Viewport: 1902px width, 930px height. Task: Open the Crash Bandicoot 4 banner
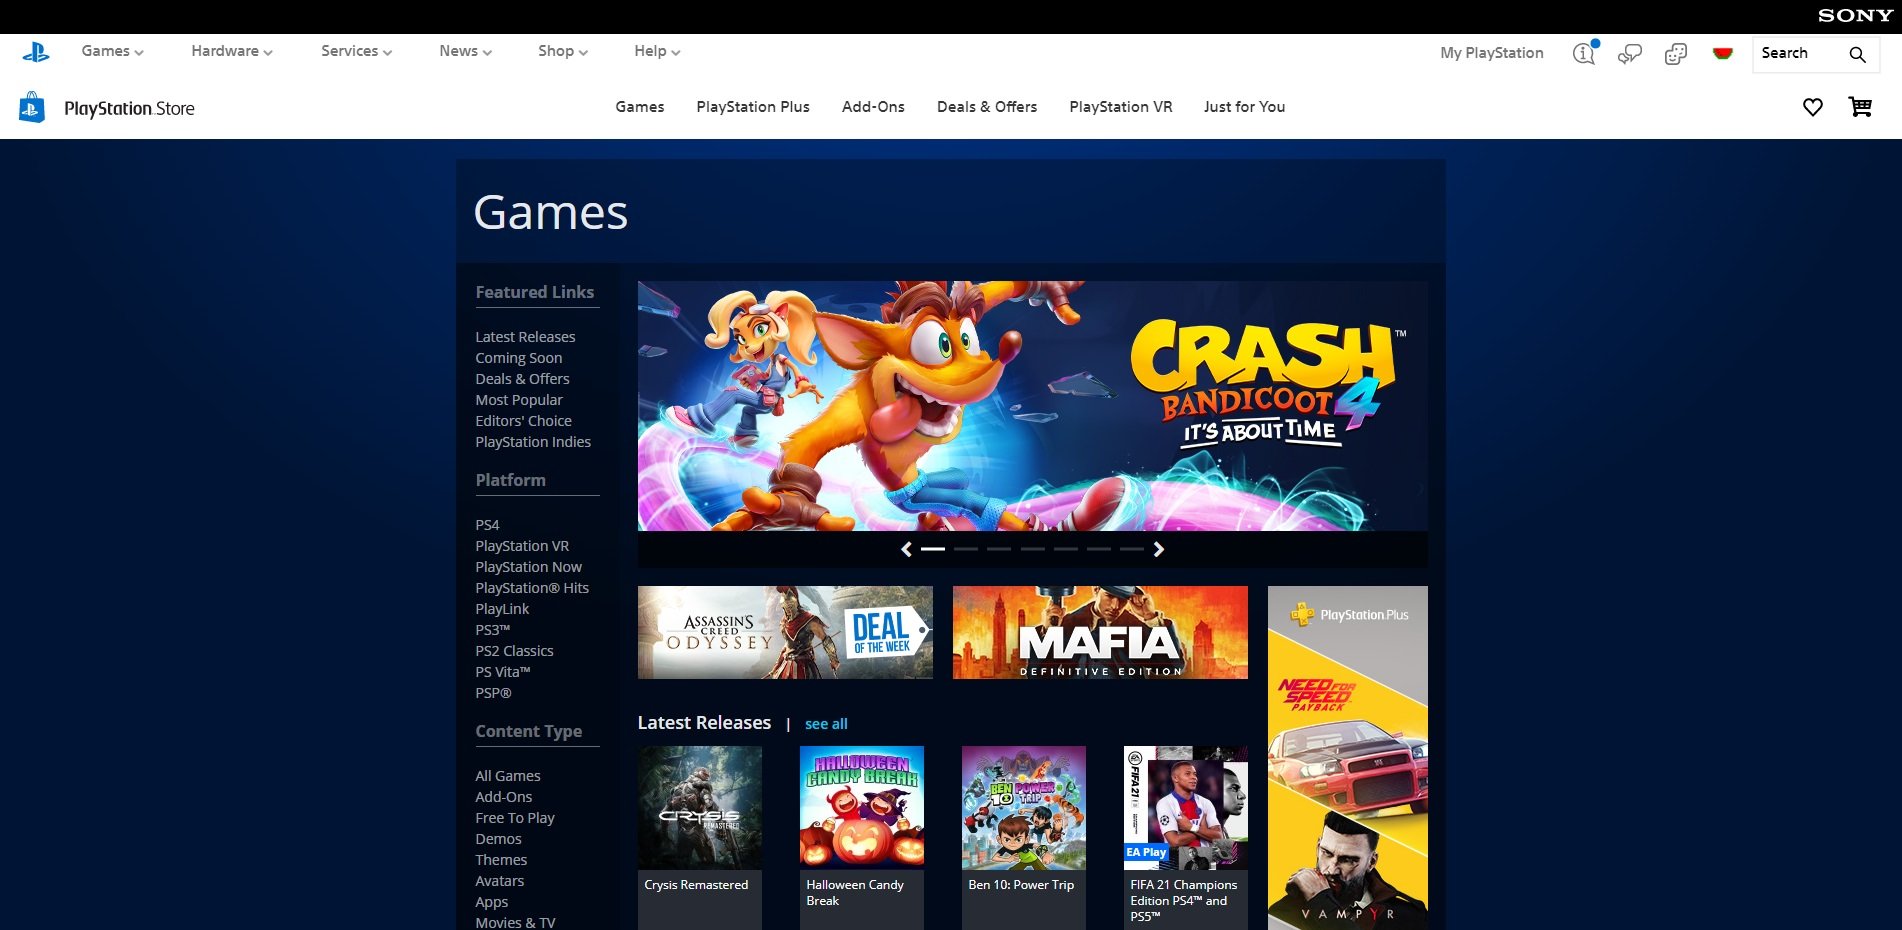pyautogui.click(x=1033, y=406)
